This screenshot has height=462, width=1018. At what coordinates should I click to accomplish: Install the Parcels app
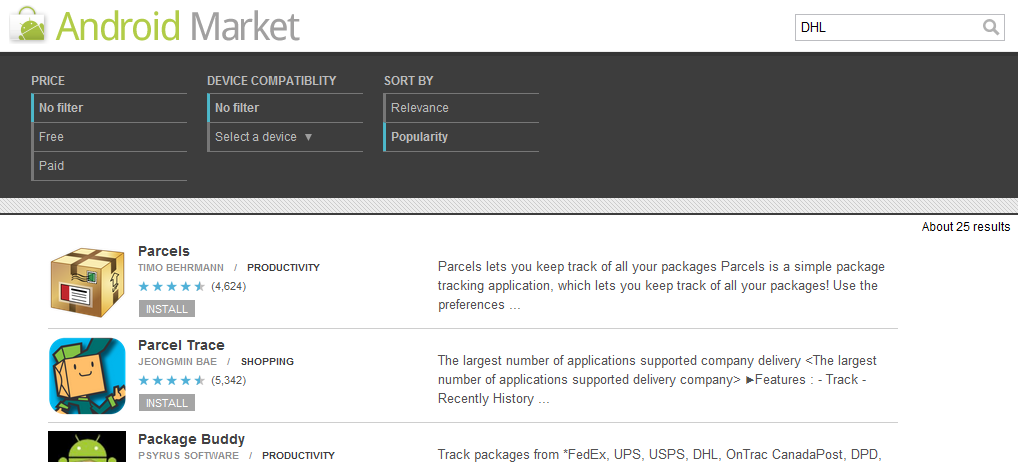[167, 309]
